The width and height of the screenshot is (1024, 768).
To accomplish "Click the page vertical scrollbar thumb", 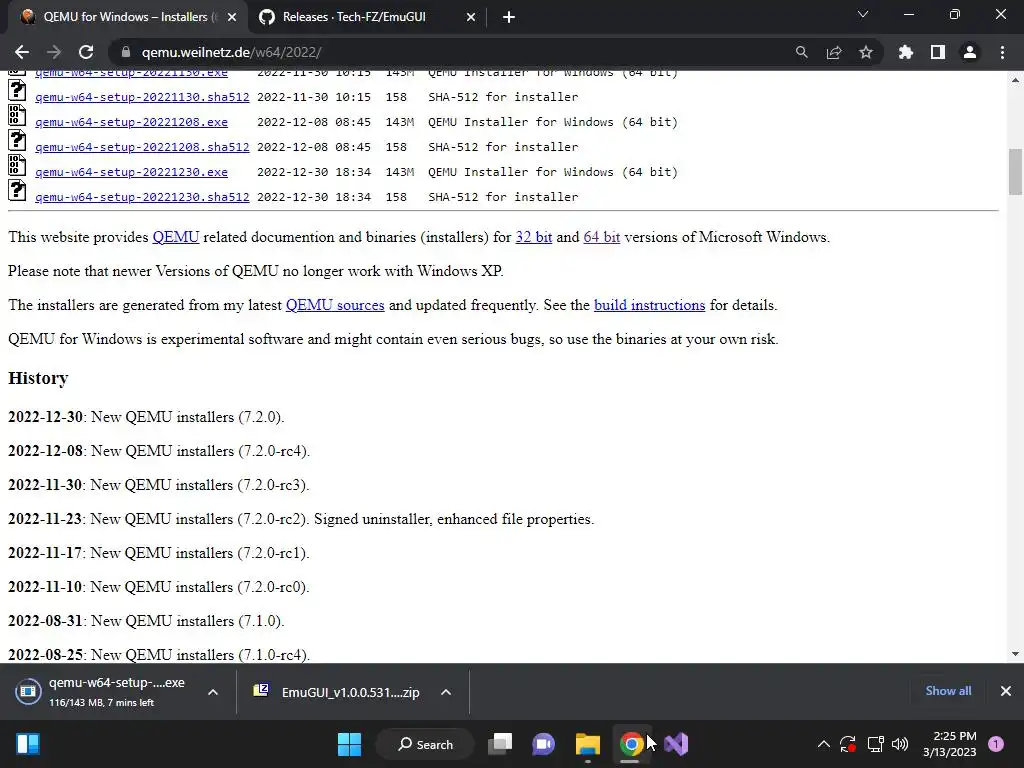I will pyautogui.click(x=1015, y=172).
